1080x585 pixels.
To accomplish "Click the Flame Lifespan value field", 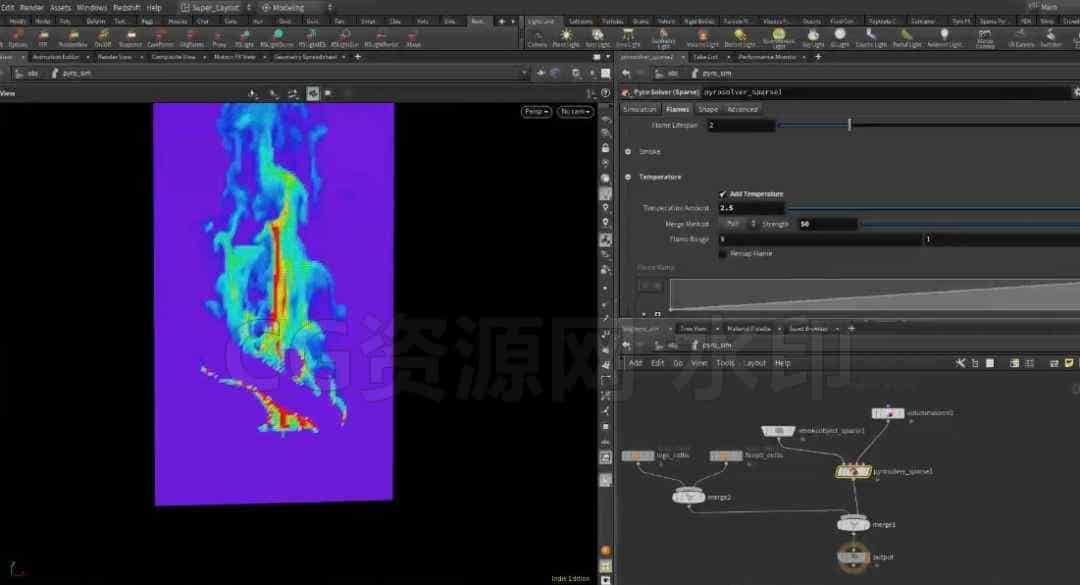I will (x=740, y=125).
